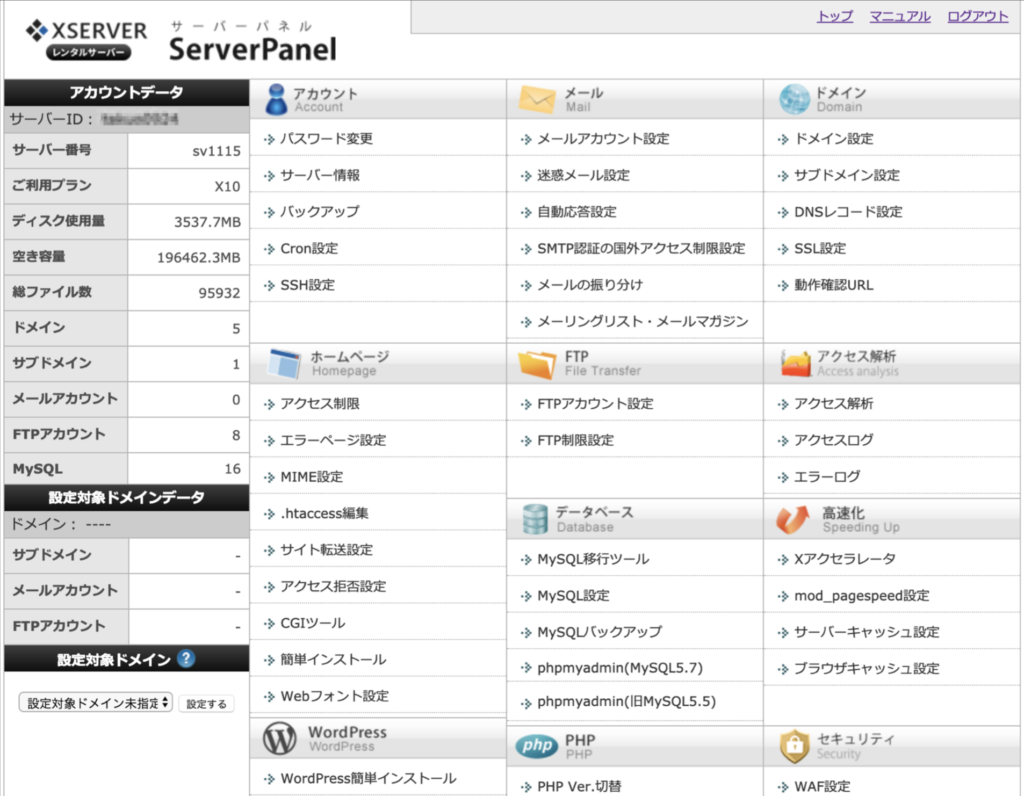Click the Database cylinder icon

tap(536, 518)
